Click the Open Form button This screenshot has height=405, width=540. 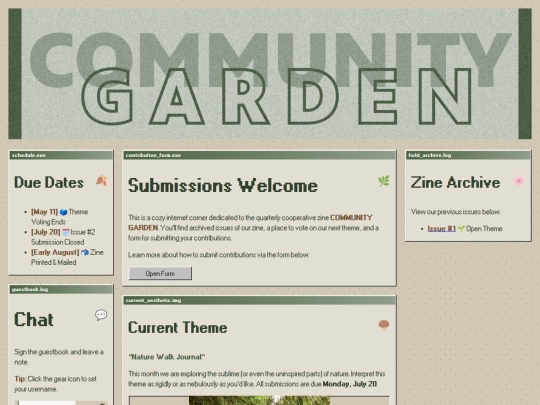[x=160, y=273]
